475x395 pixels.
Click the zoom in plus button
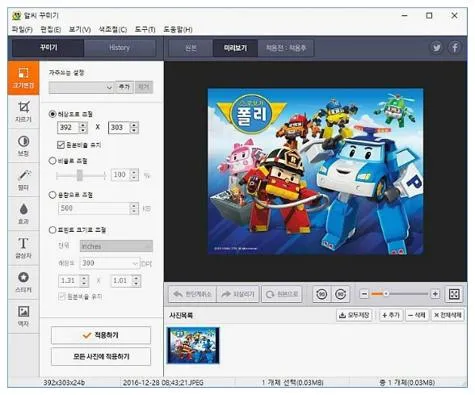click(x=435, y=294)
